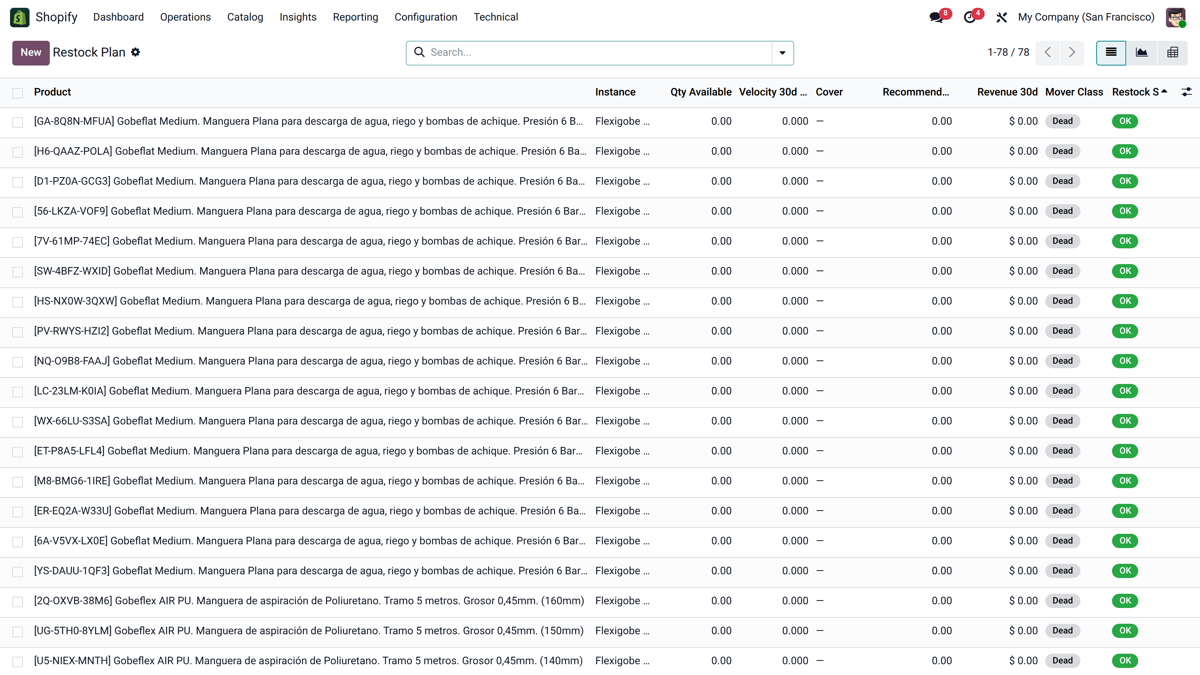
Task: Open the user avatar menu
Action: pos(1176,17)
